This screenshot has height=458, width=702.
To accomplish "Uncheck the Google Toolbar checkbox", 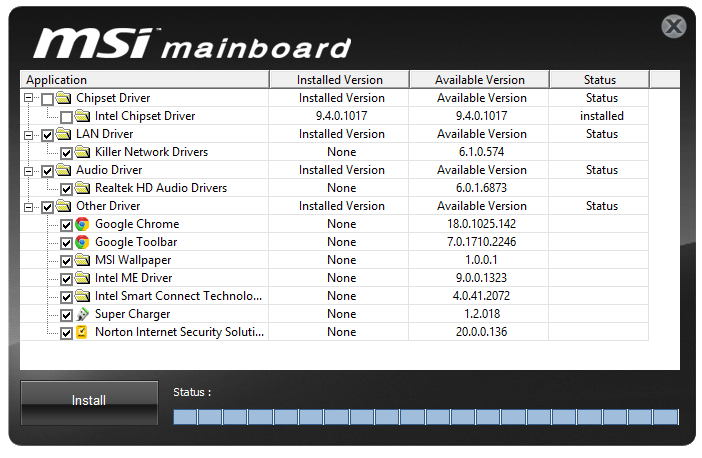I will pos(66,243).
